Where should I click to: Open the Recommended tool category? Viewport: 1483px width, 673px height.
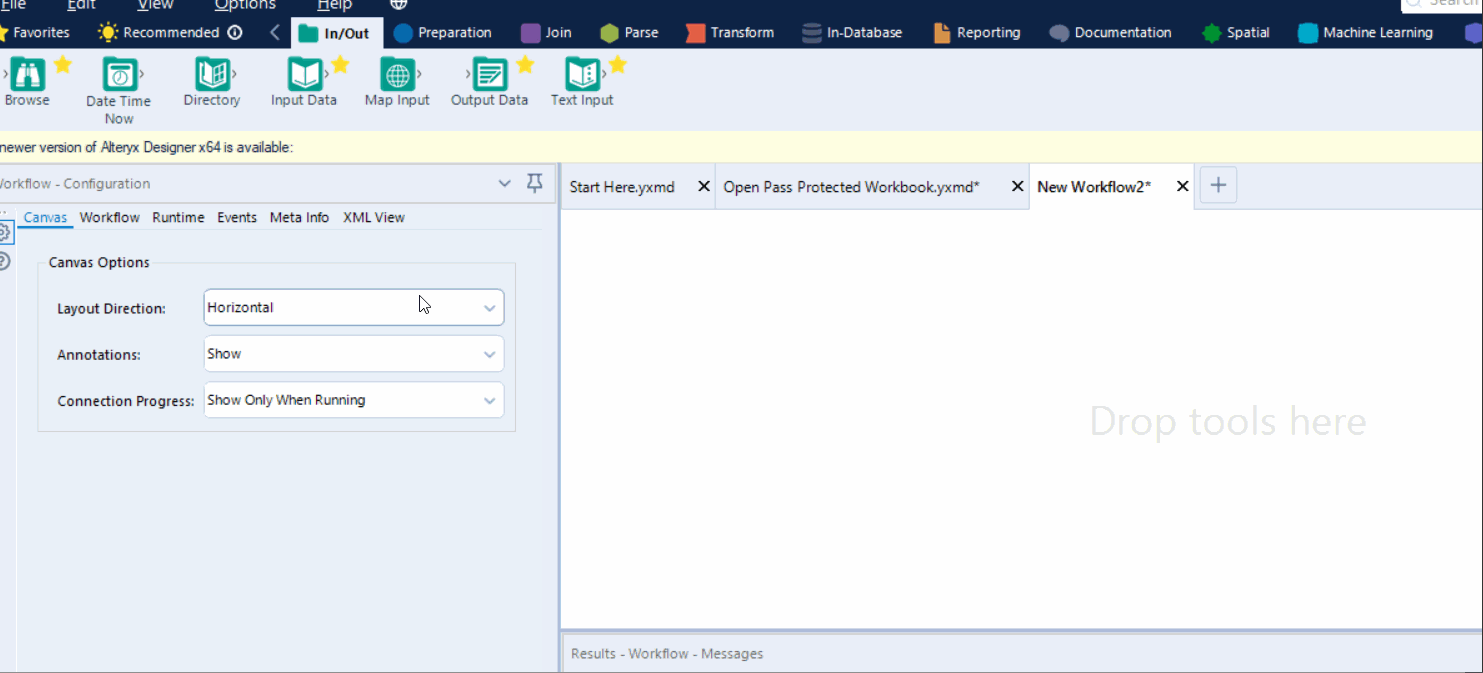(x=160, y=33)
